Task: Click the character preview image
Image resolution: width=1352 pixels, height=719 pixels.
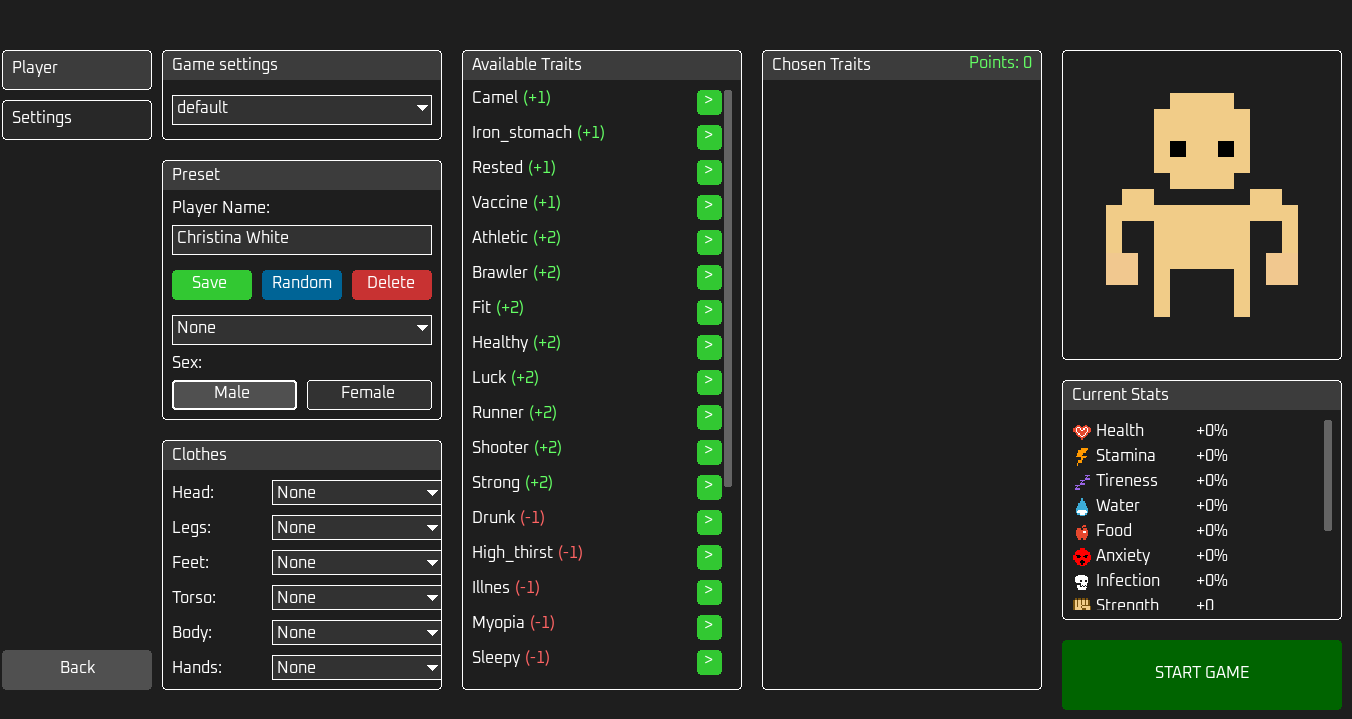Action: (1202, 205)
